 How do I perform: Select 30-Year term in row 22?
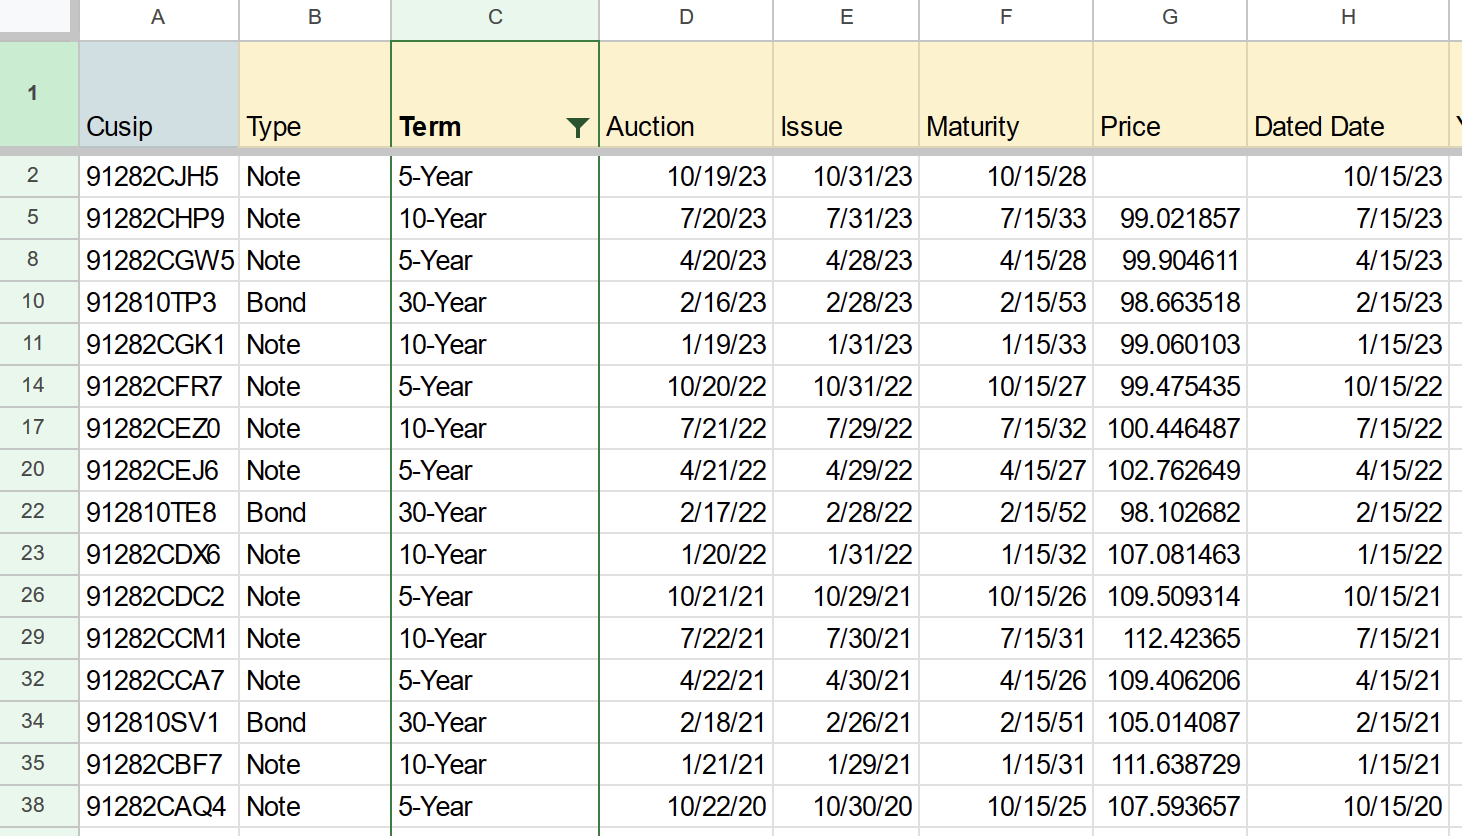495,512
